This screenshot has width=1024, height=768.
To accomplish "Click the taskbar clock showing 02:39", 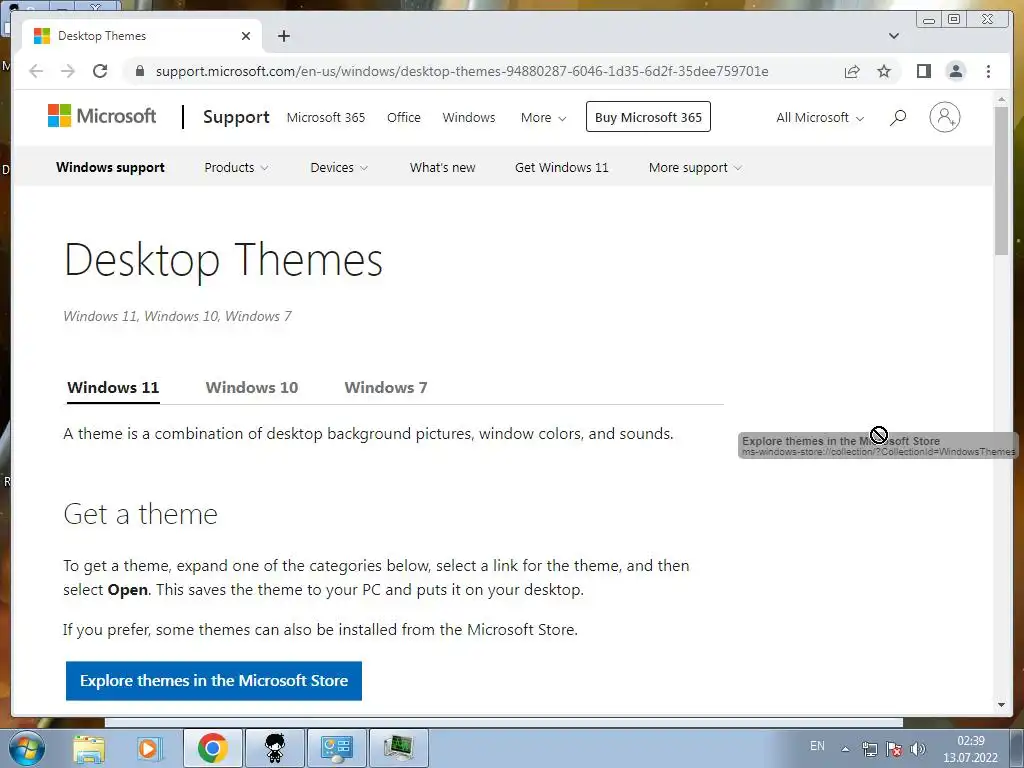I will coord(970,749).
